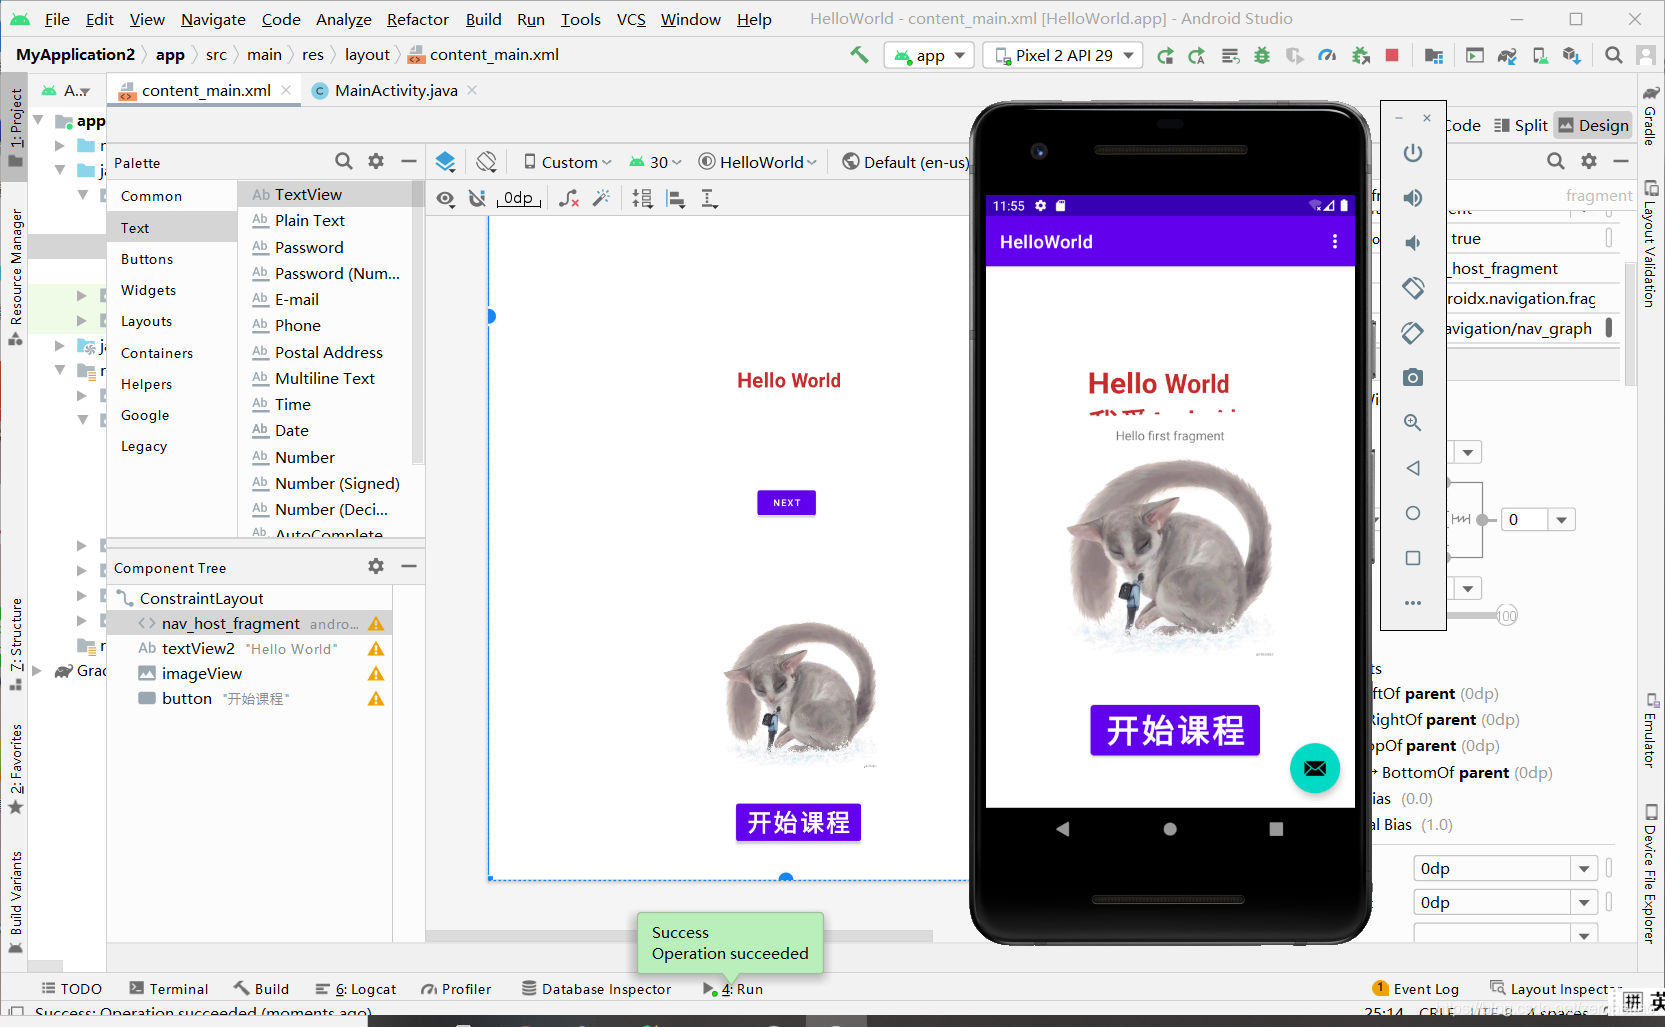Debug the app using the green bug icon

(1262, 55)
